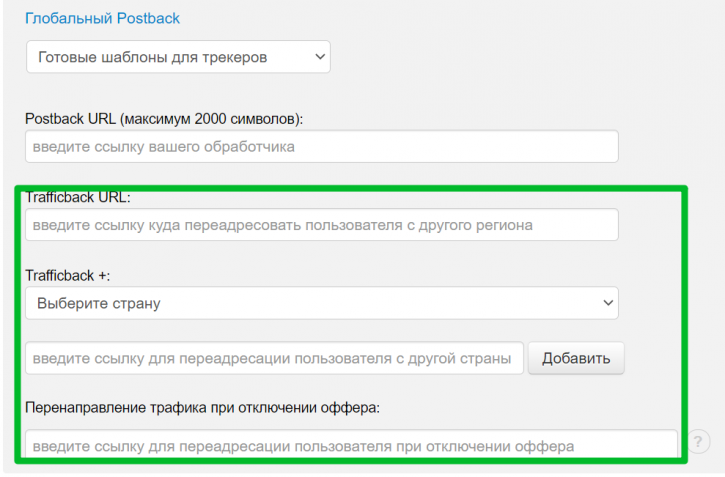Open the Глобальный Postback link
The height and width of the screenshot is (477, 725).
102,18
